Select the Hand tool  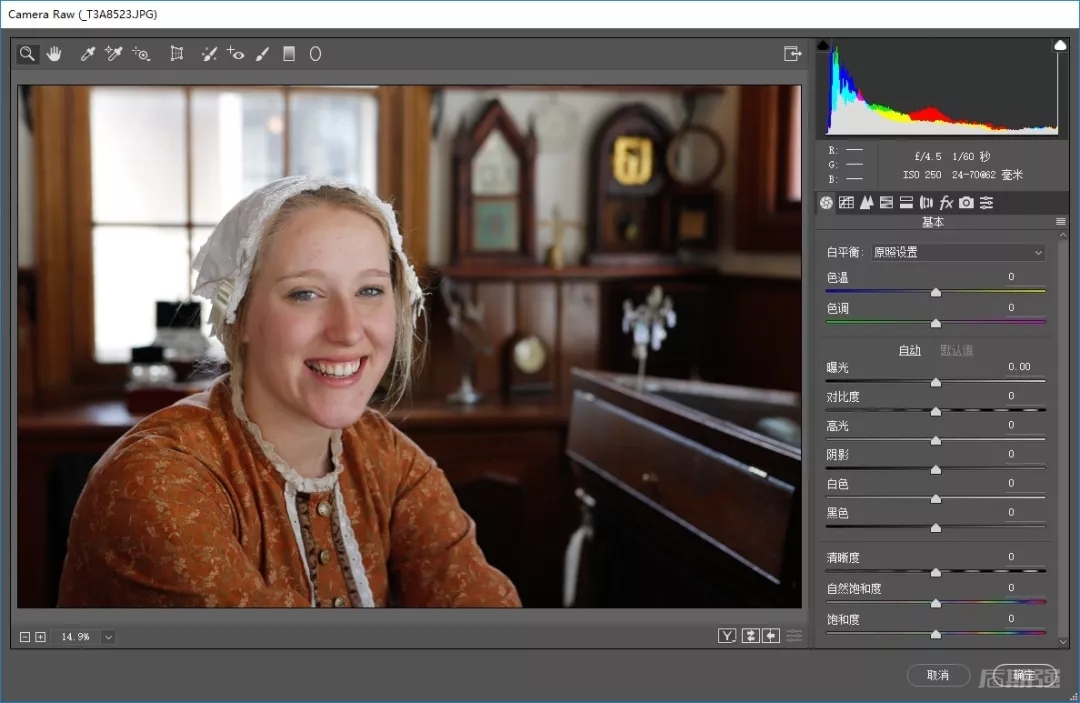[x=54, y=54]
